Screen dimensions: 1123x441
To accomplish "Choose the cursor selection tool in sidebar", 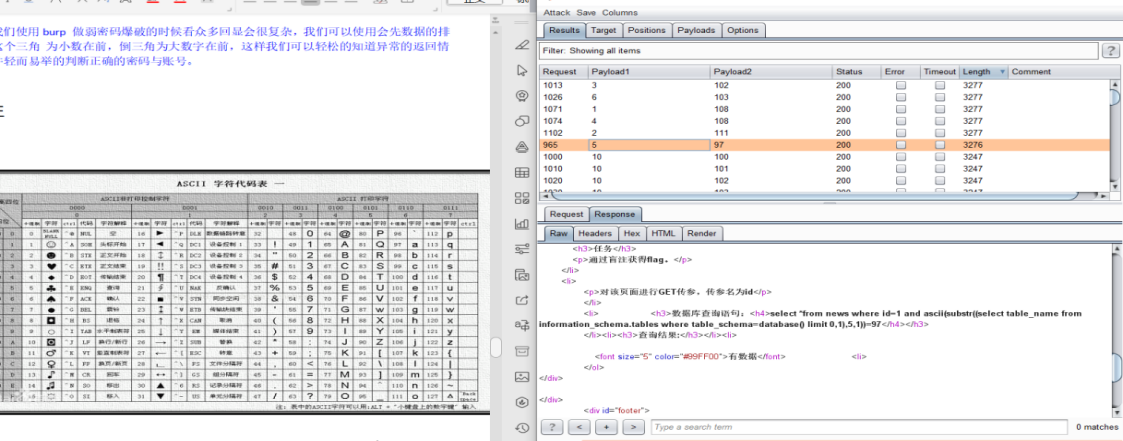I will click(522, 70).
